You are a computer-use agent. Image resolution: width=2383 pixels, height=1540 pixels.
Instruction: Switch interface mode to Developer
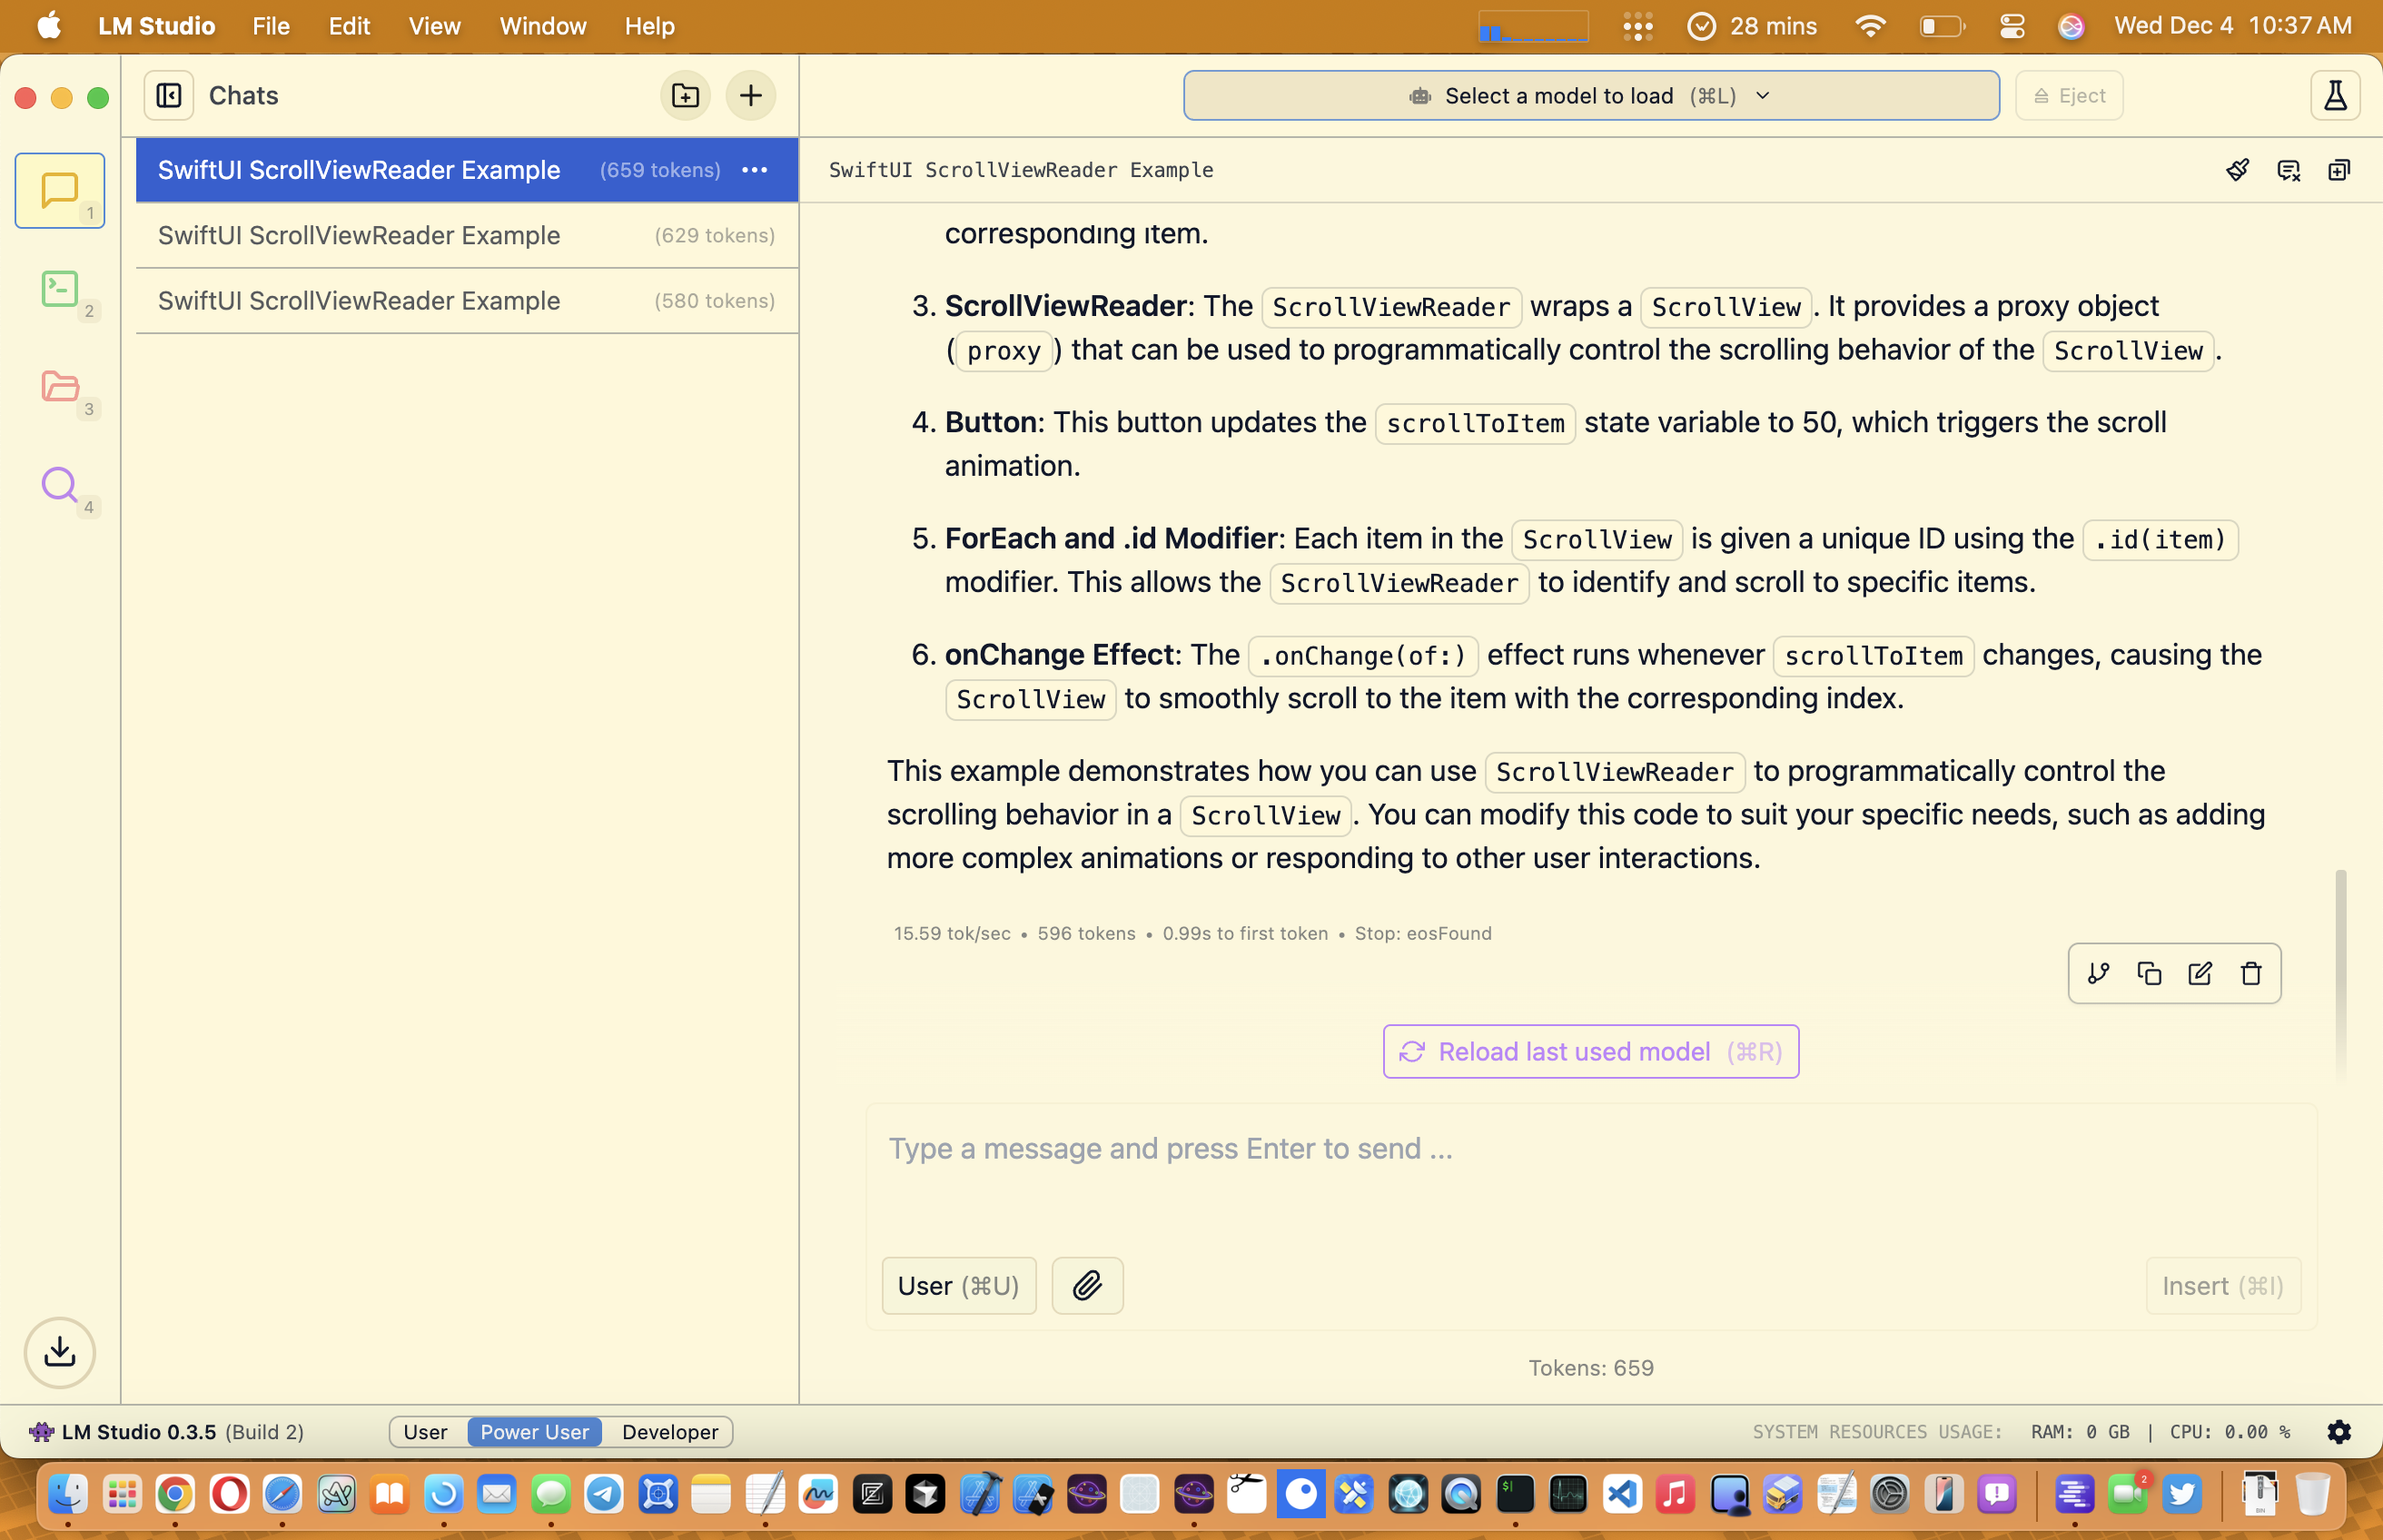pyautogui.click(x=670, y=1432)
